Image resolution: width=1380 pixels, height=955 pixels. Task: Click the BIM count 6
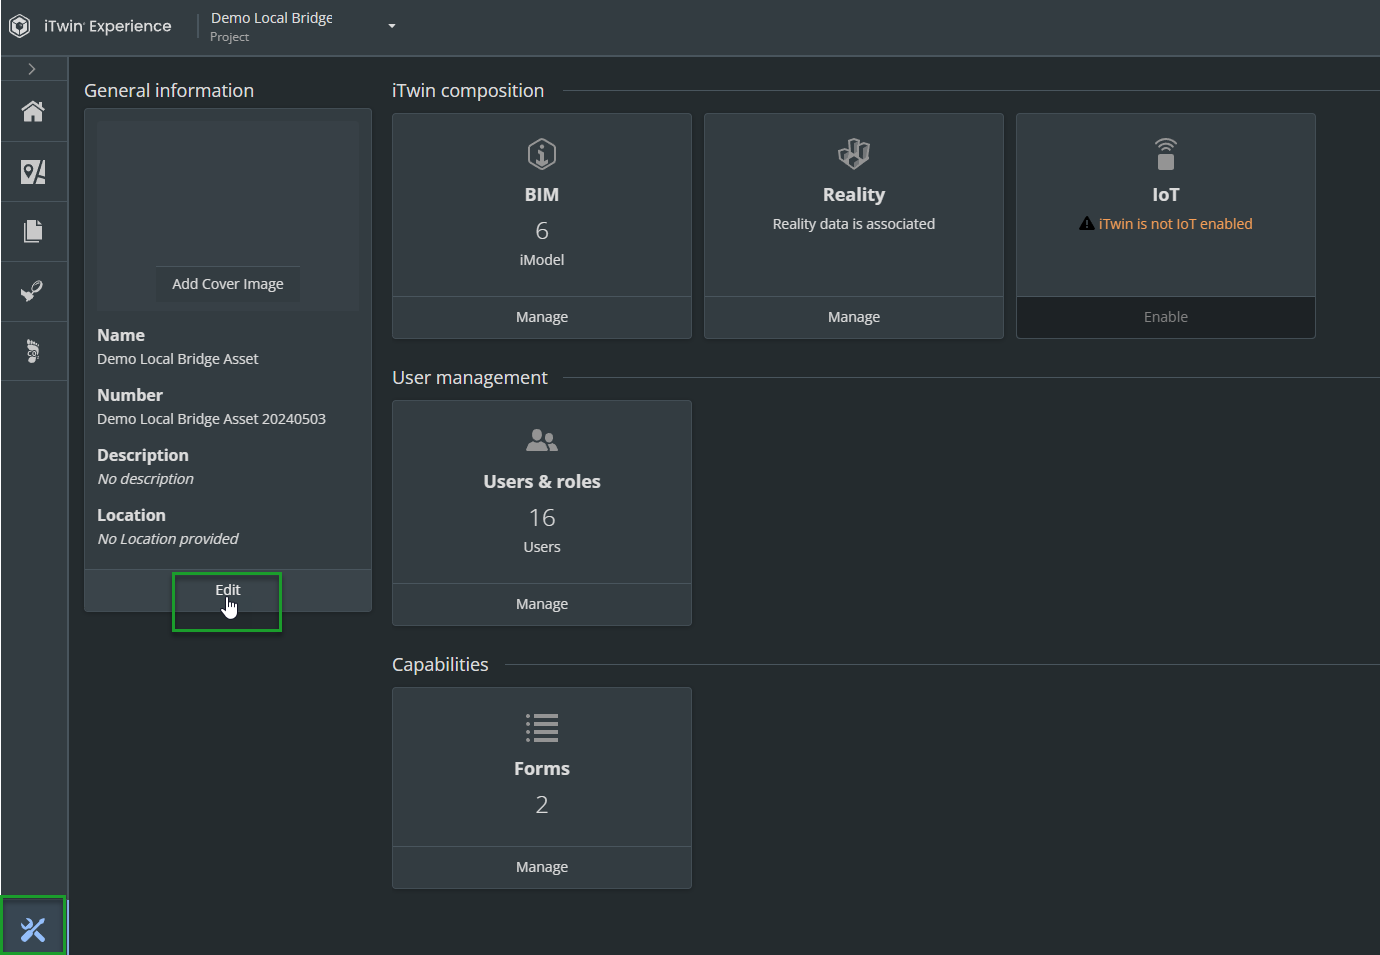(x=542, y=231)
